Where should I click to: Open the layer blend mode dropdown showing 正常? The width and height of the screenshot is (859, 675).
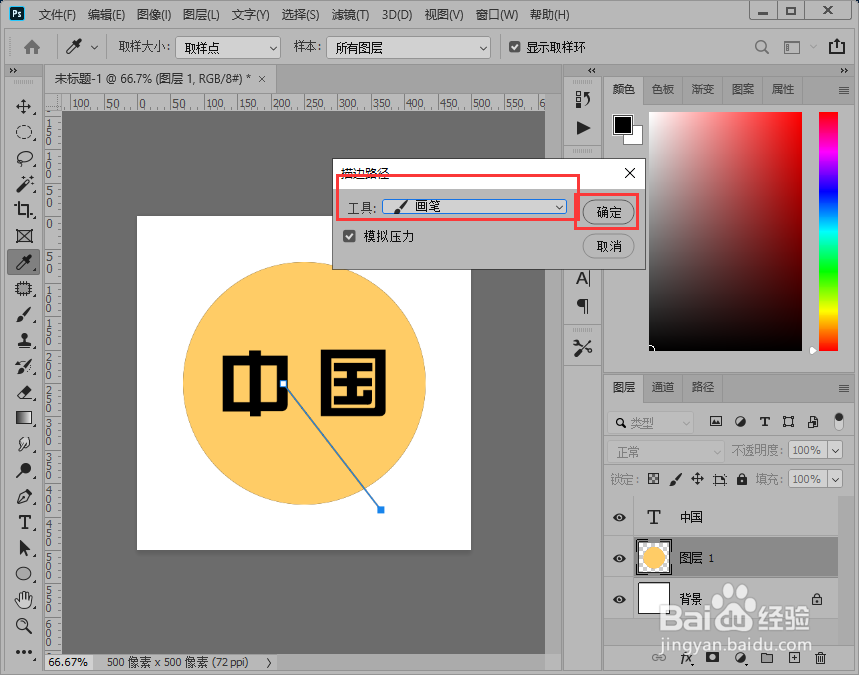(664, 450)
